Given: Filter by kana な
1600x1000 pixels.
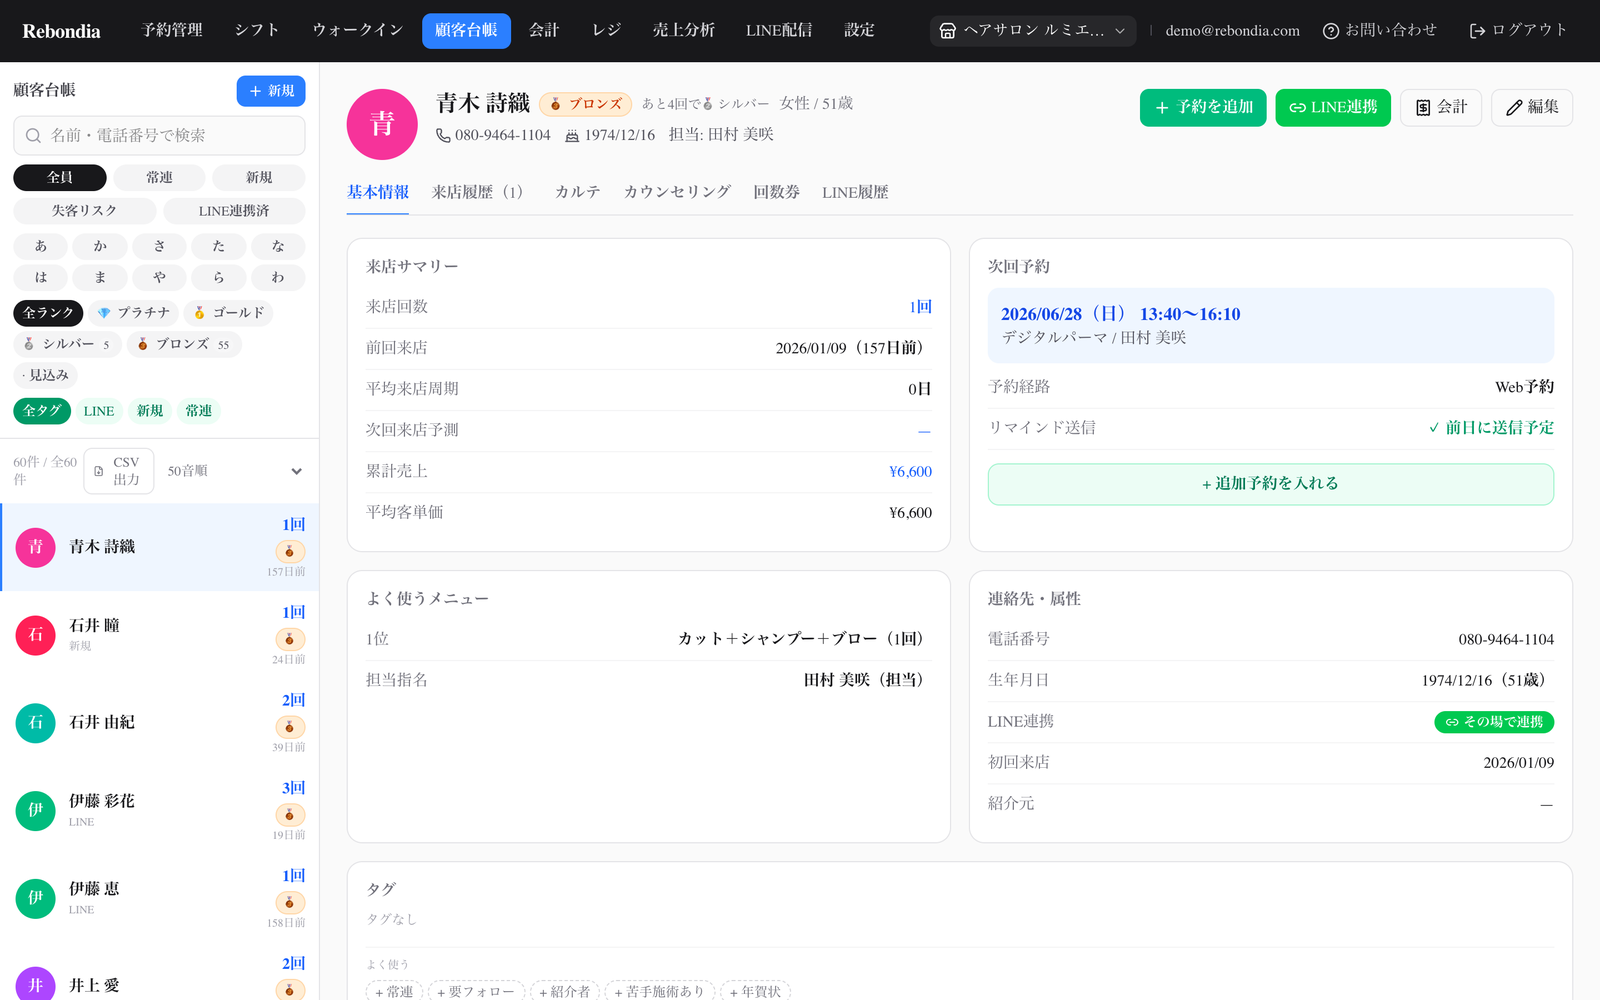Looking at the screenshot, I should pyautogui.click(x=278, y=246).
